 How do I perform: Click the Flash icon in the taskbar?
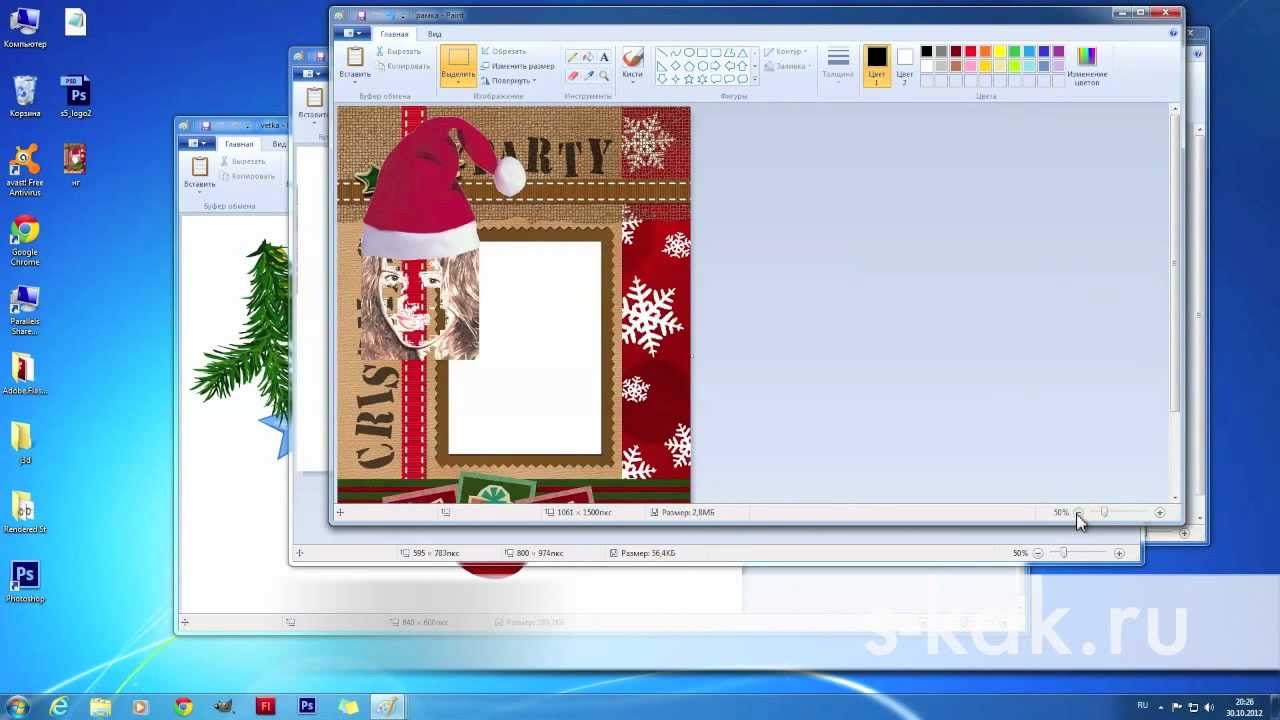tap(266, 706)
